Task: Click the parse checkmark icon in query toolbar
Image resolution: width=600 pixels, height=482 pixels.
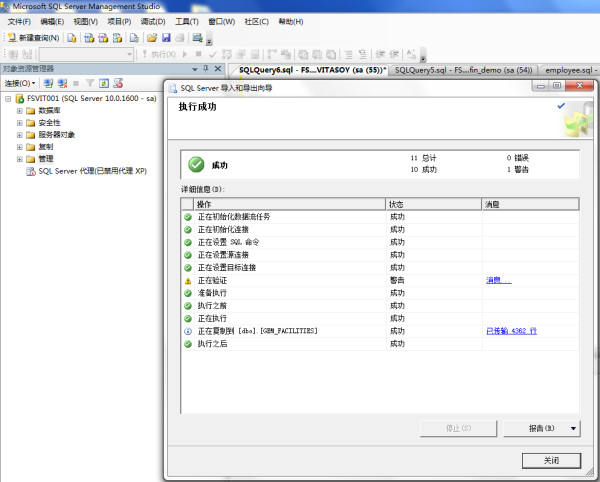Action: (213, 54)
